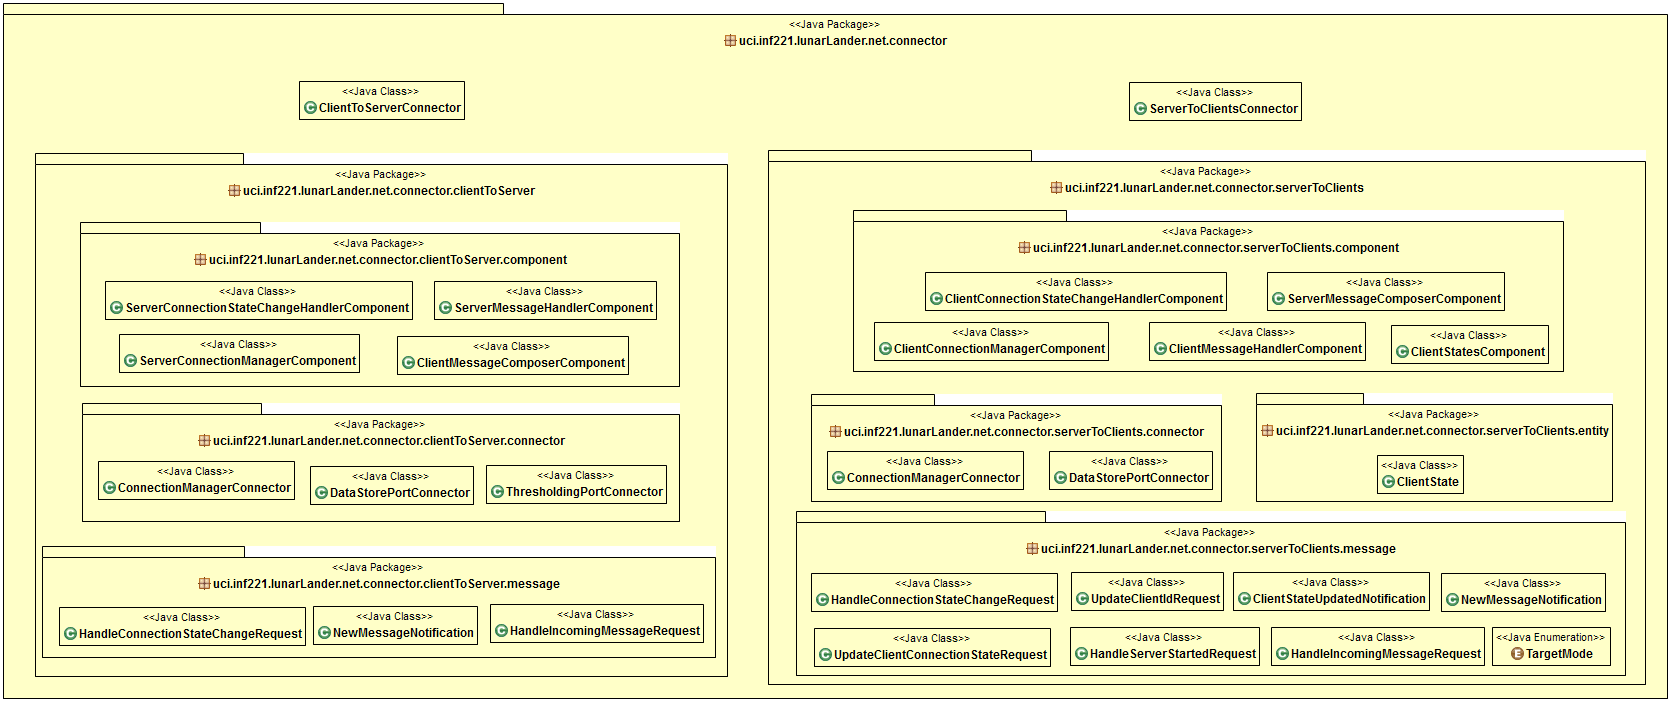Select the ServerConnectionStateChangeHandlerComponent class box
The width and height of the screenshot is (1671, 702).
tap(259, 301)
